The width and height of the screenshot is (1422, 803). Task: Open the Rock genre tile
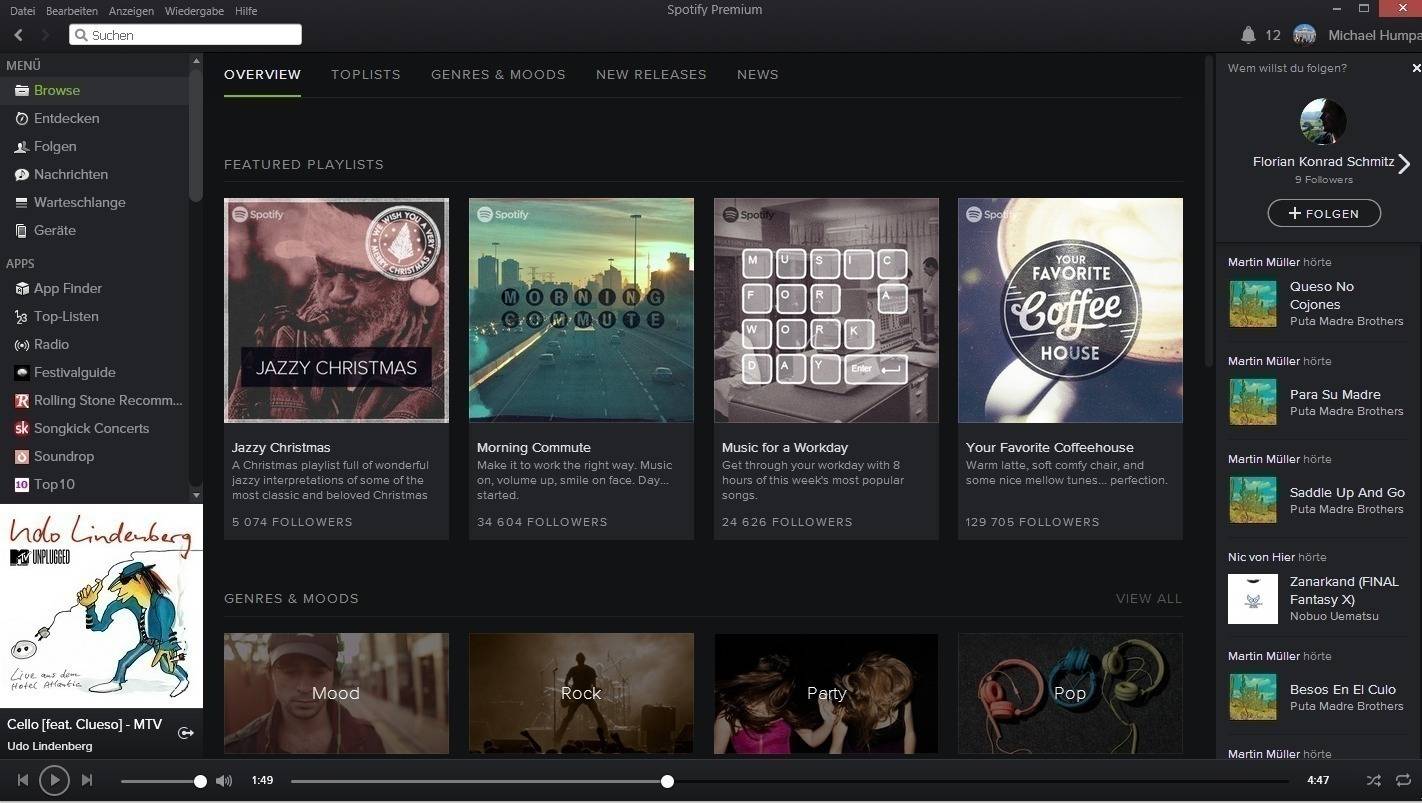coord(581,693)
